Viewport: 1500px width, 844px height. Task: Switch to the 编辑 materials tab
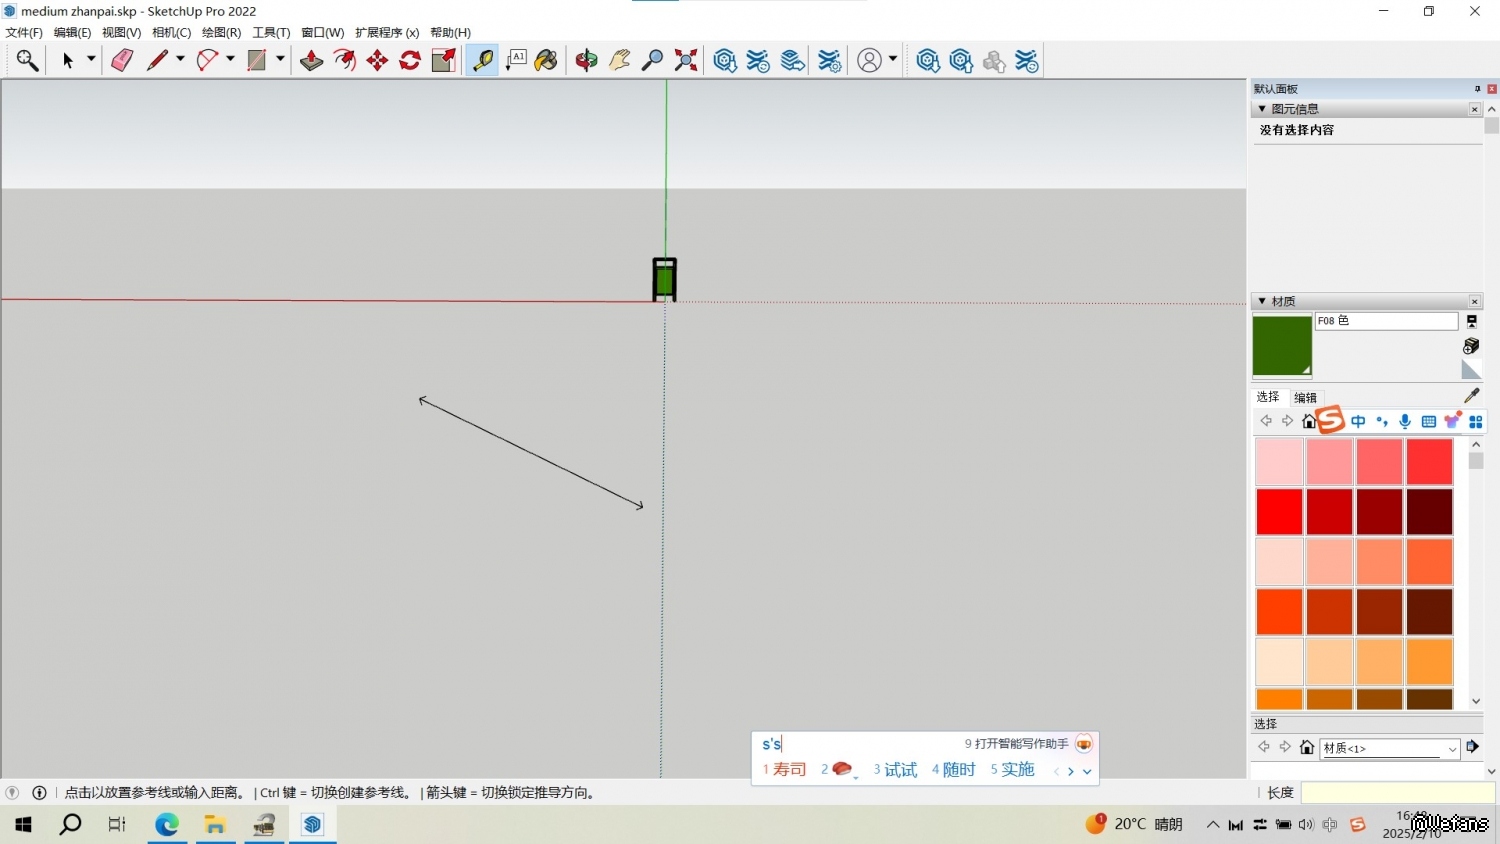1305,398
